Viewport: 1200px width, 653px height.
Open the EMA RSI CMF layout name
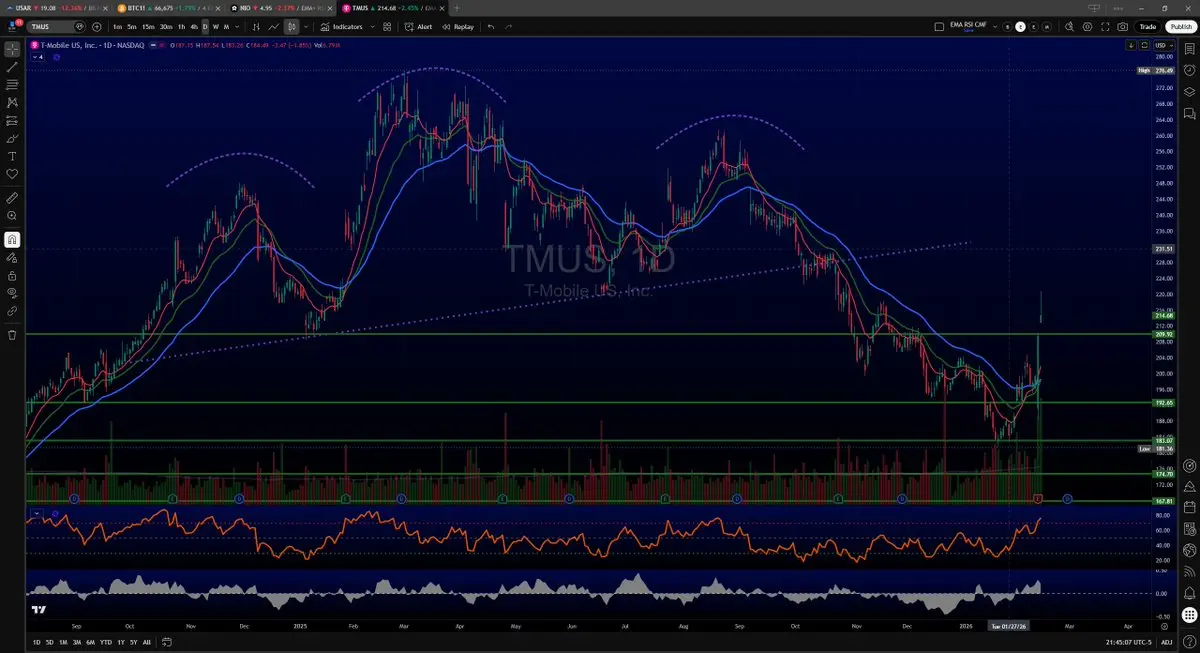tap(970, 27)
